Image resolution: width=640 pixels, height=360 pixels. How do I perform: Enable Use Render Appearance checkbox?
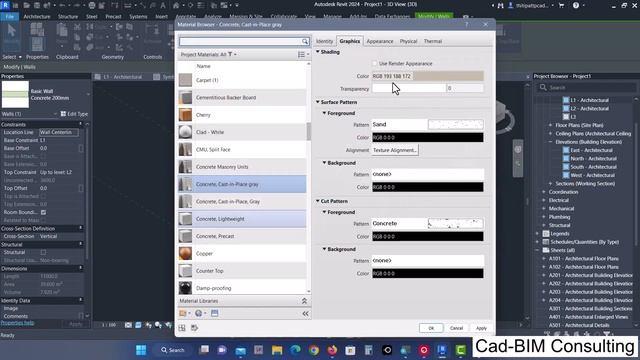(x=374, y=64)
